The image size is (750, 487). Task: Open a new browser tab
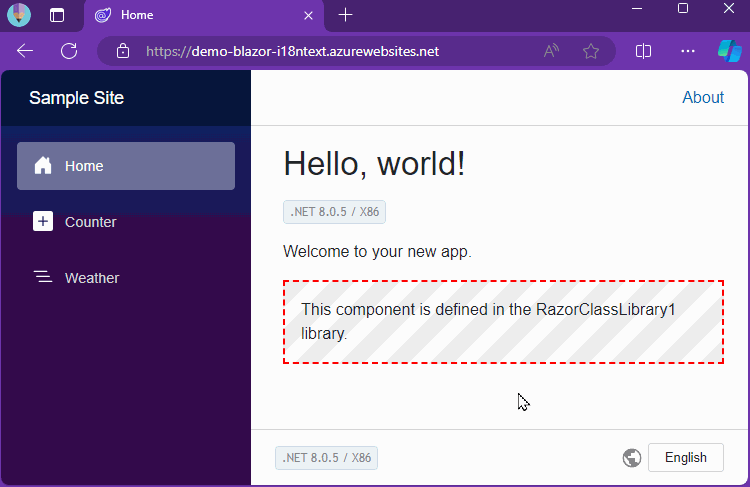pos(345,15)
